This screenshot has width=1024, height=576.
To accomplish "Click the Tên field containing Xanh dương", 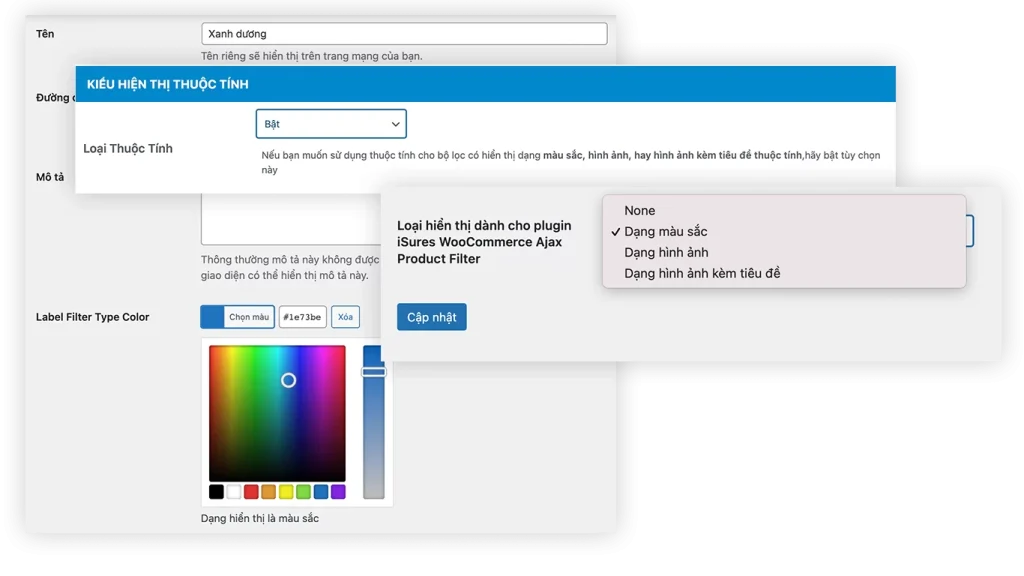I will pos(404,34).
